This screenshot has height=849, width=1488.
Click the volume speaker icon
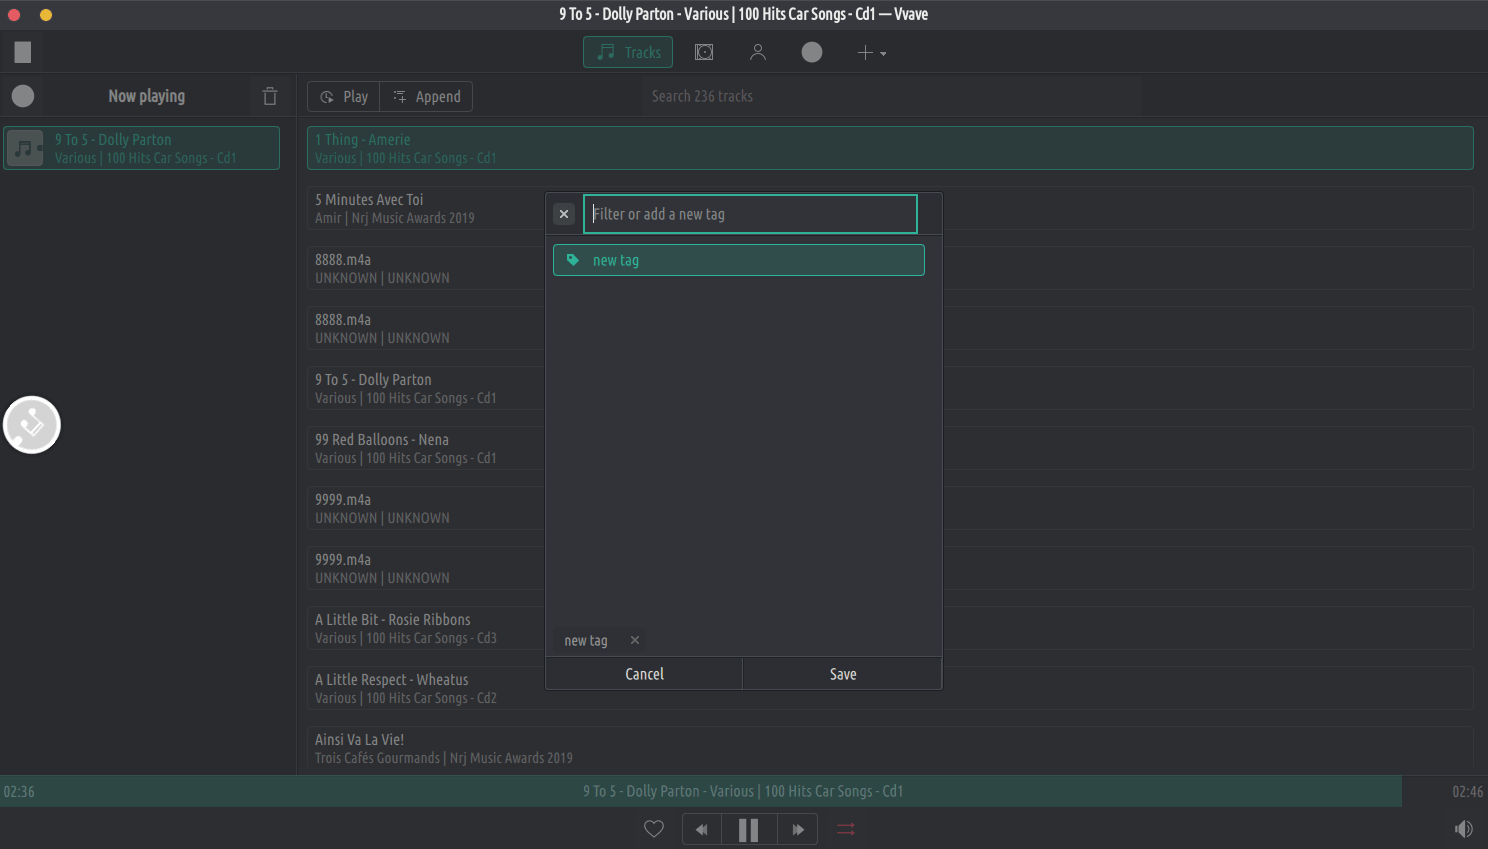1463,829
